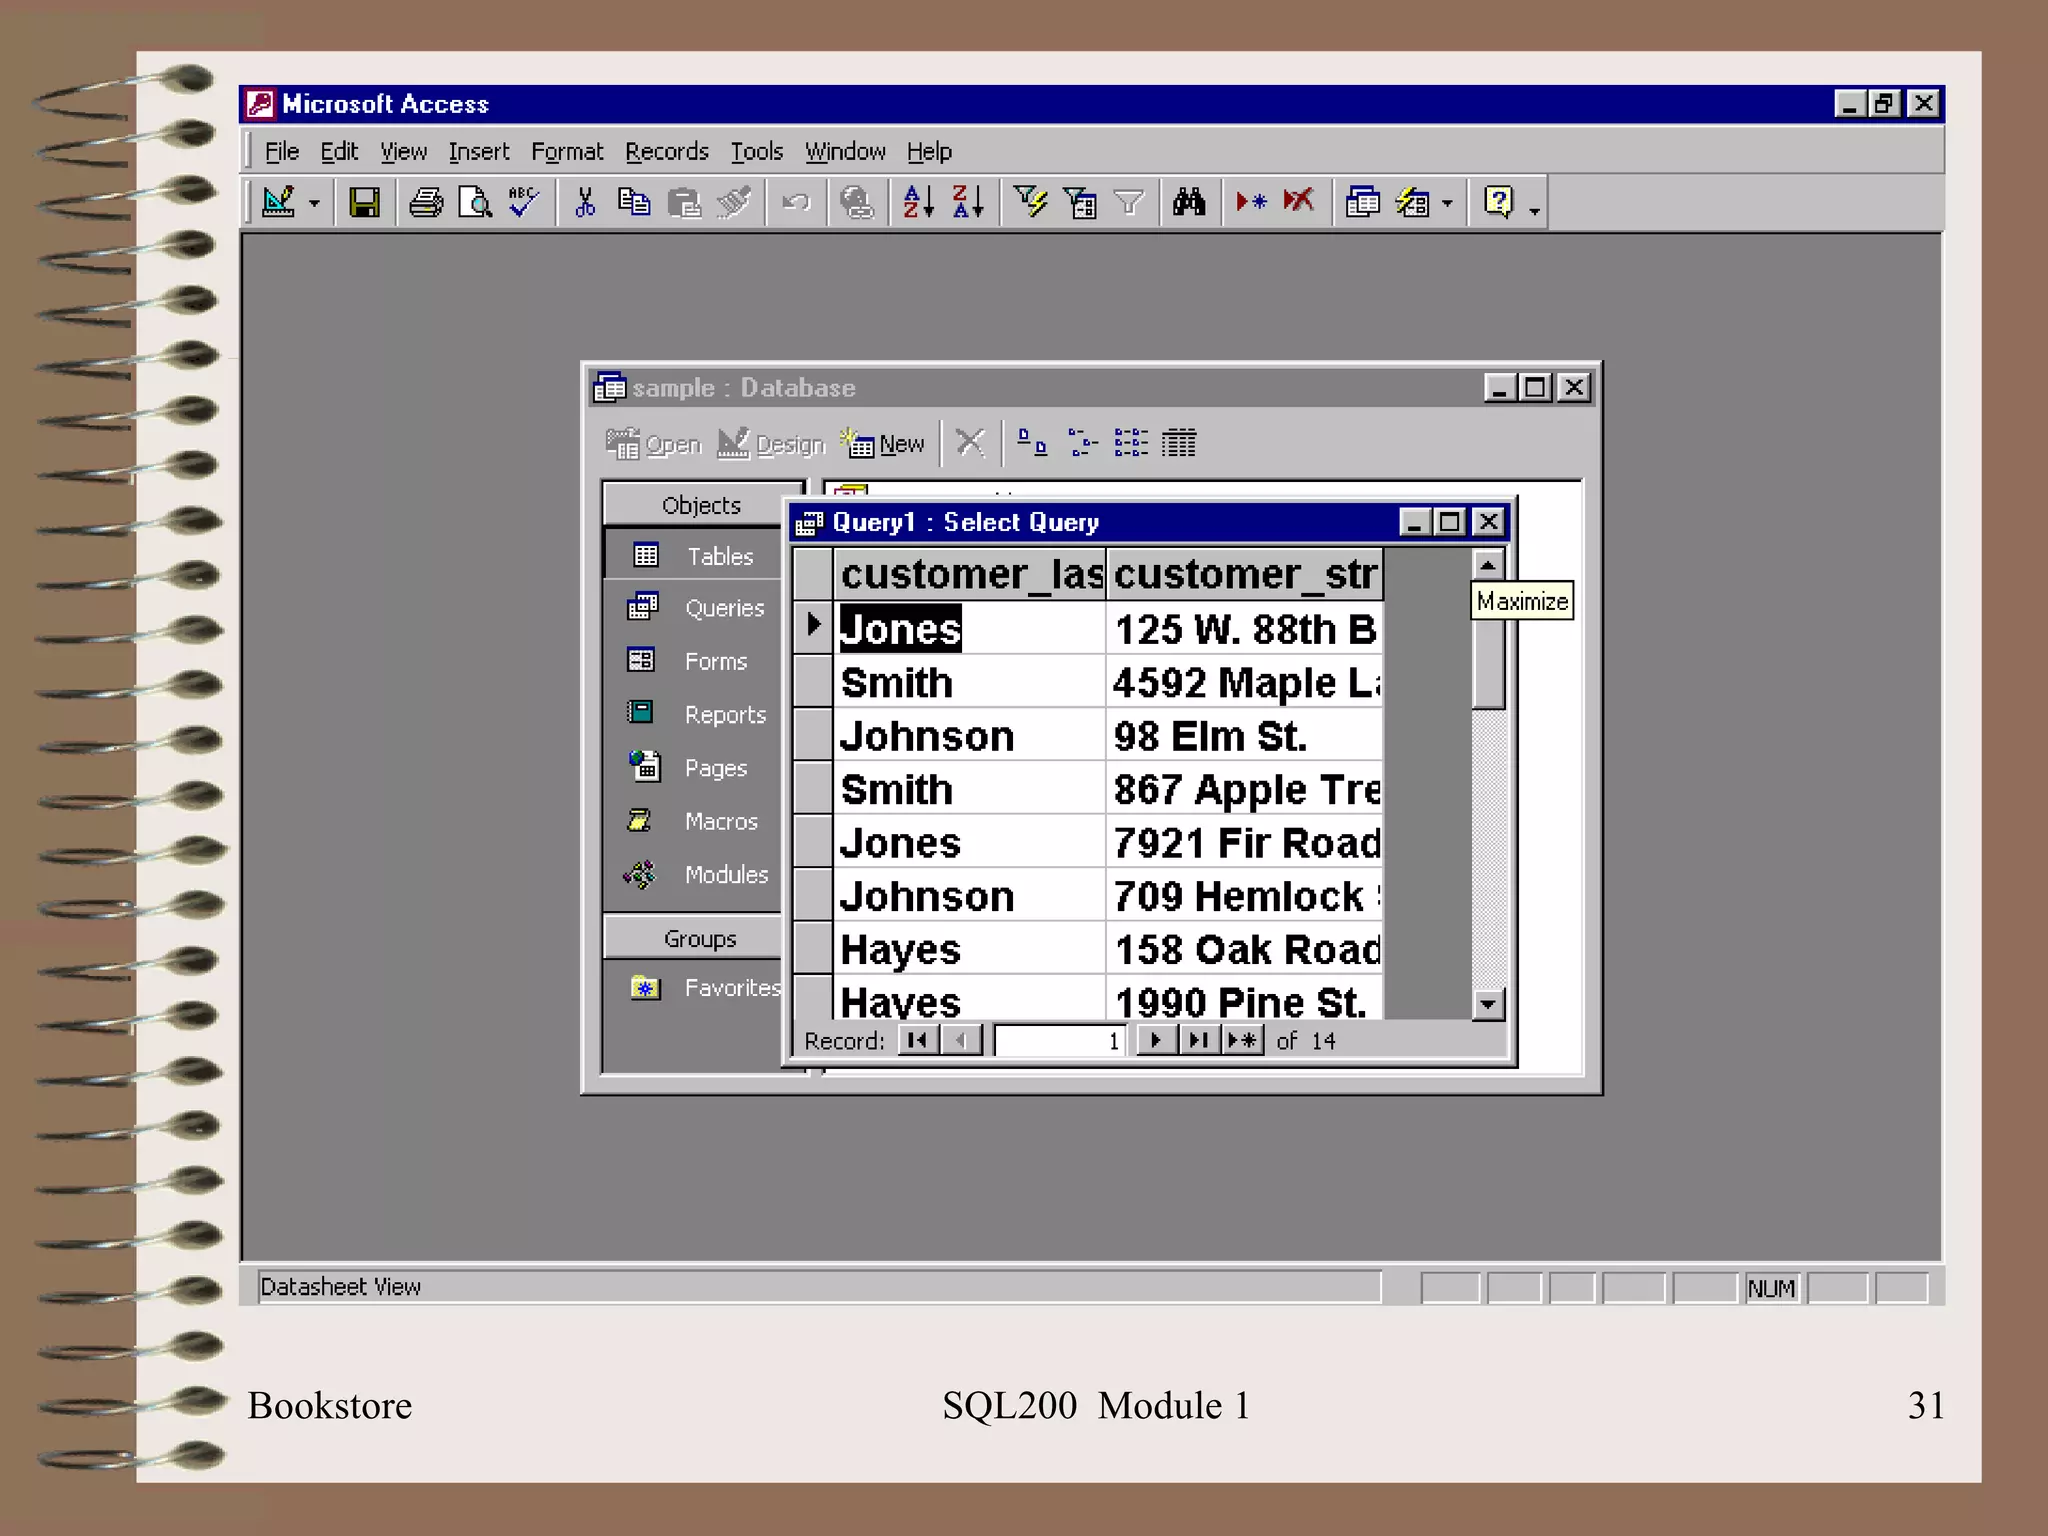Click the Print icon

click(426, 203)
